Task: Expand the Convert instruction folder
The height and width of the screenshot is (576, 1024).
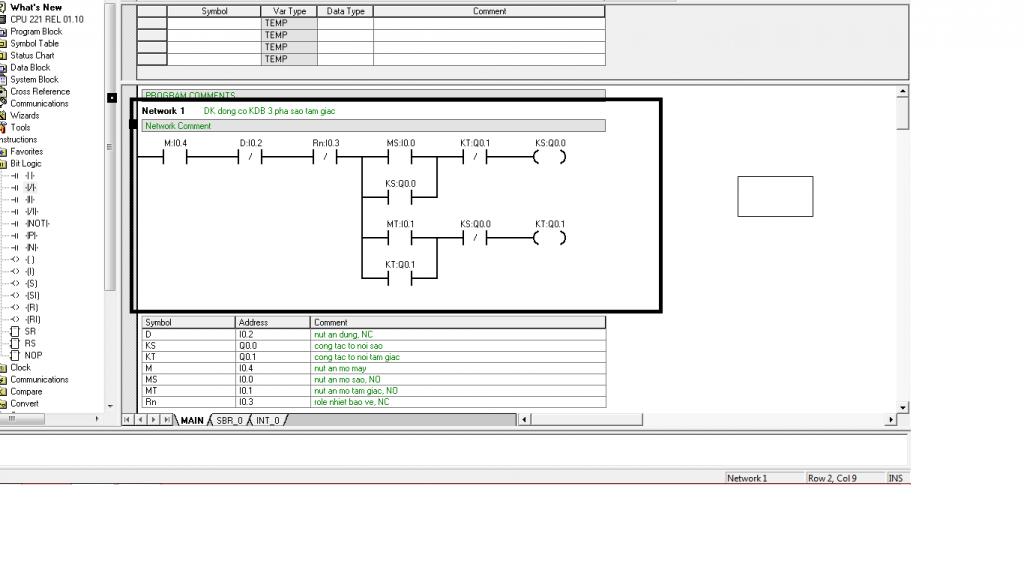Action: point(24,404)
